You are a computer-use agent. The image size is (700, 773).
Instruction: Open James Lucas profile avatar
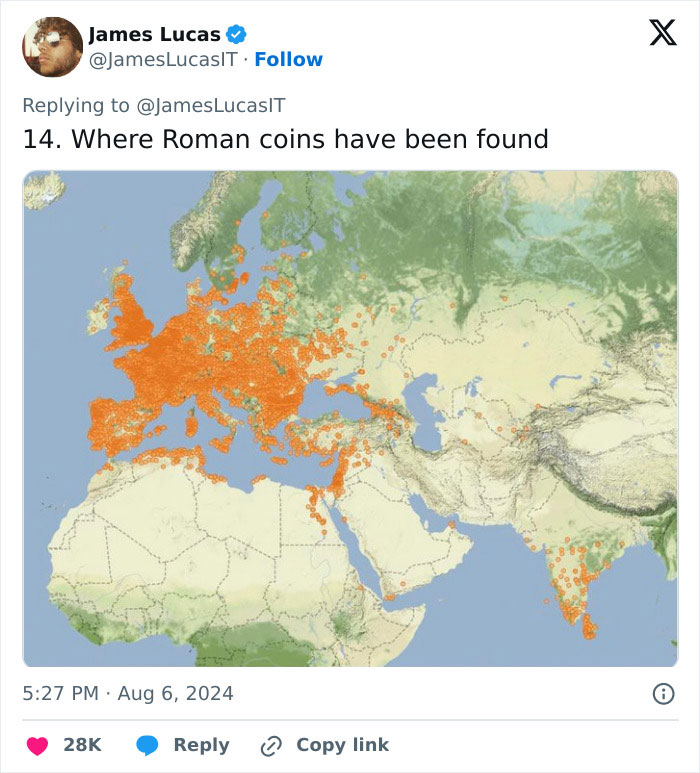(x=52, y=47)
